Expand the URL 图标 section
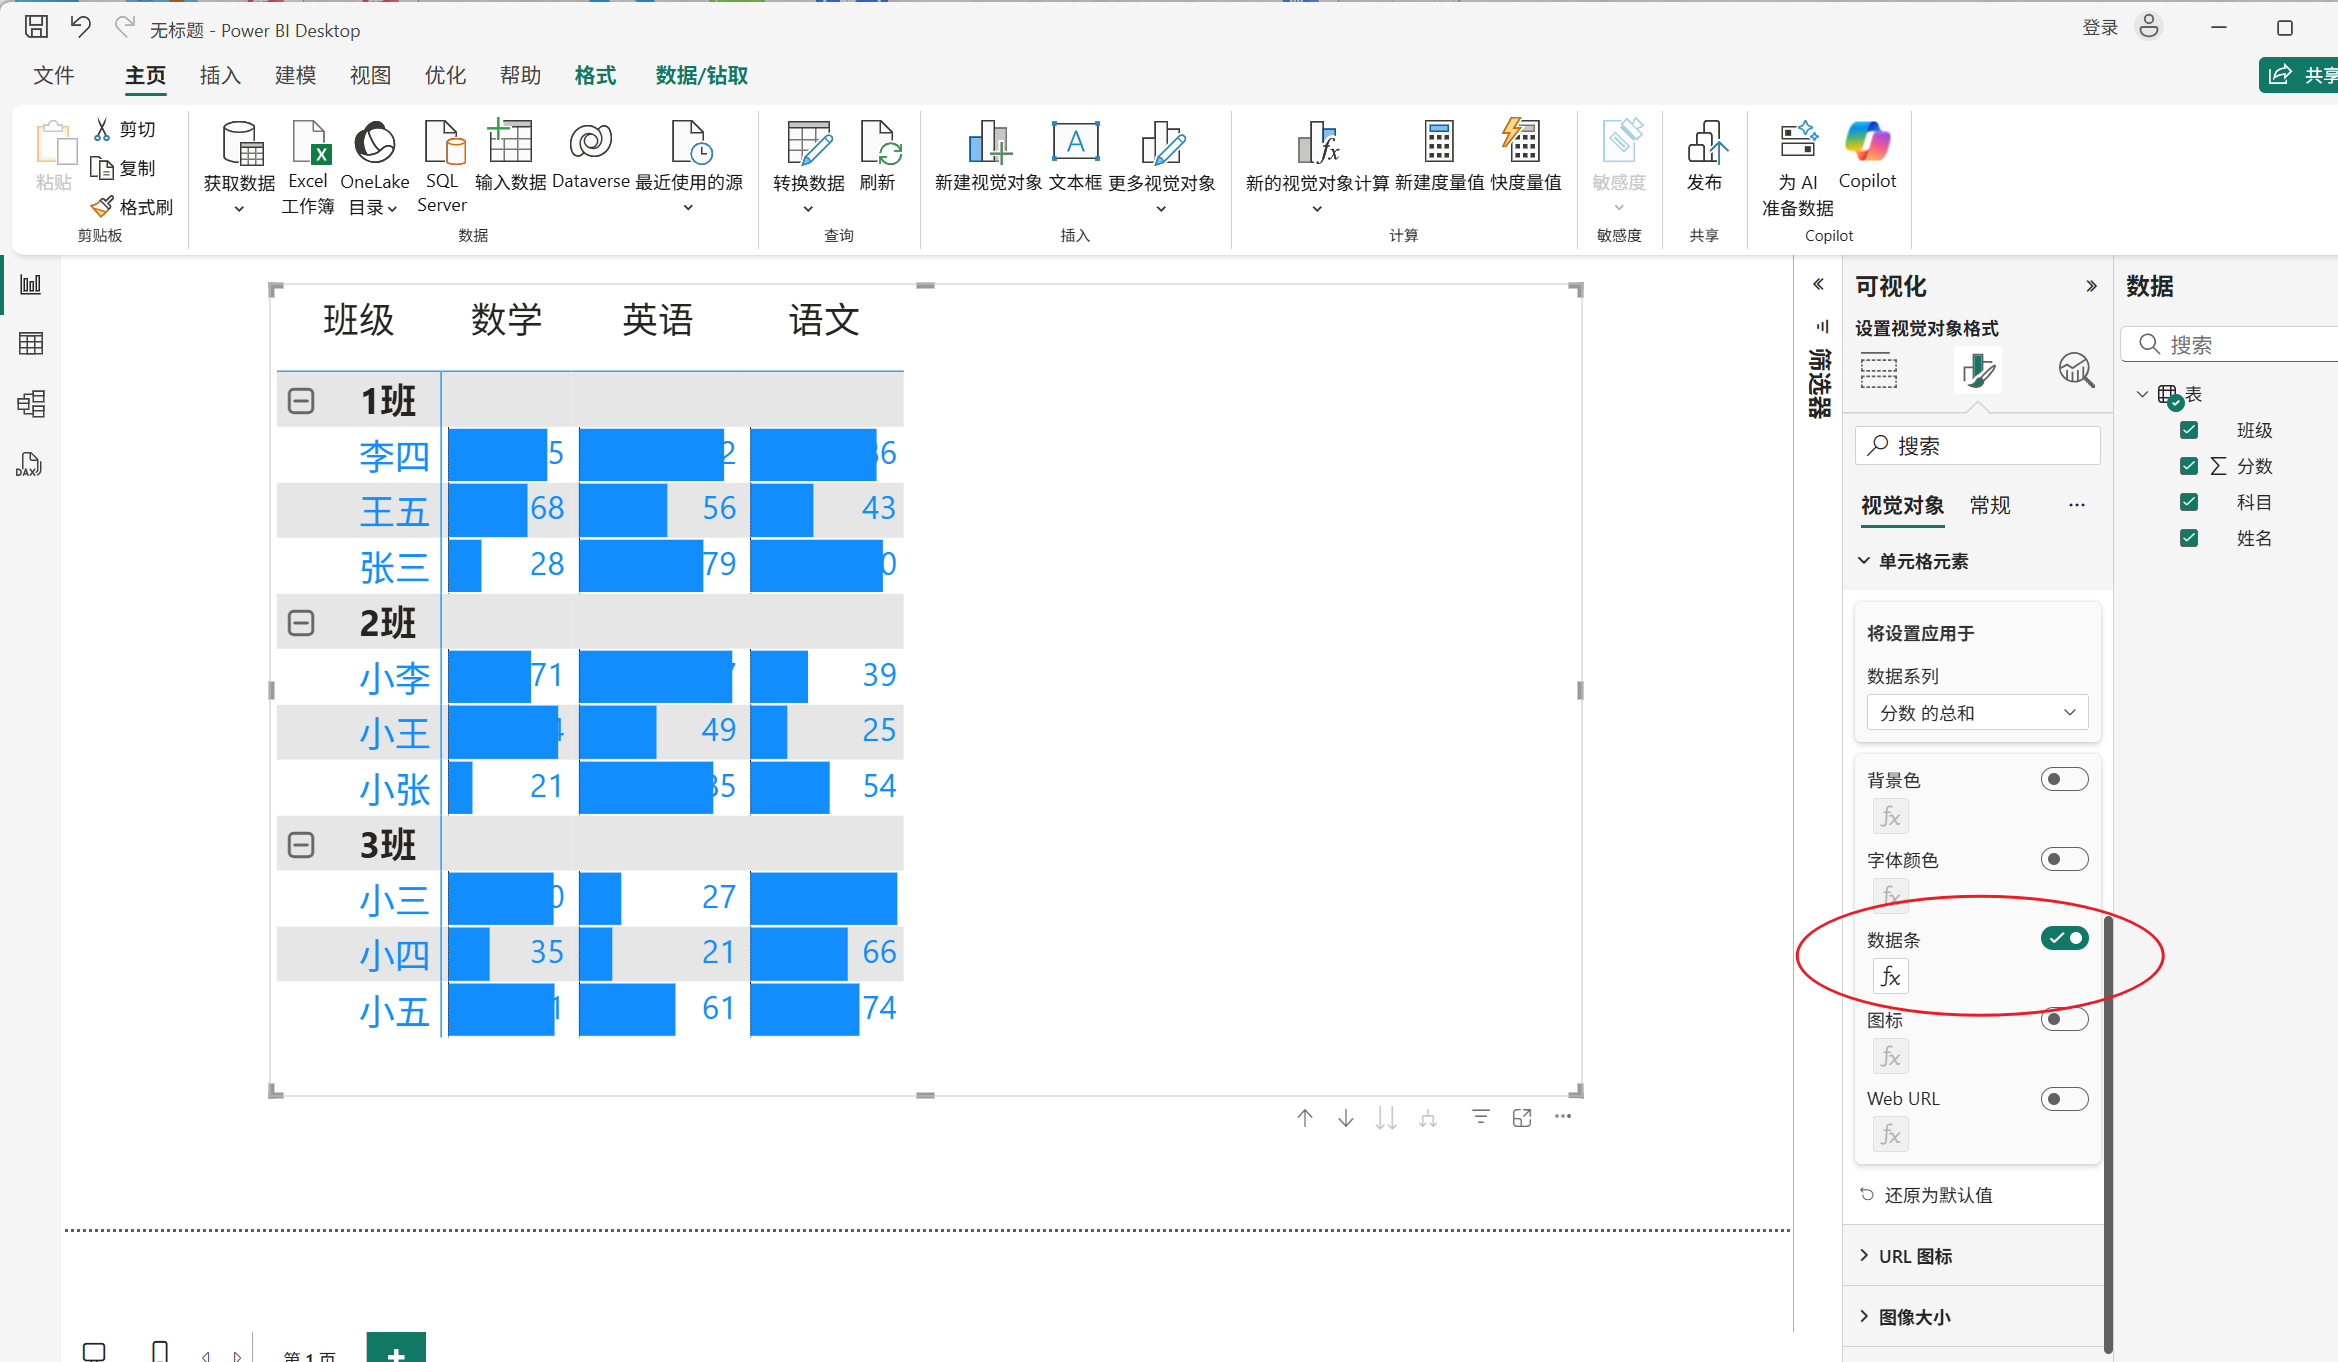Viewport: 2338px width, 1362px height. click(x=1914, y=1256)
